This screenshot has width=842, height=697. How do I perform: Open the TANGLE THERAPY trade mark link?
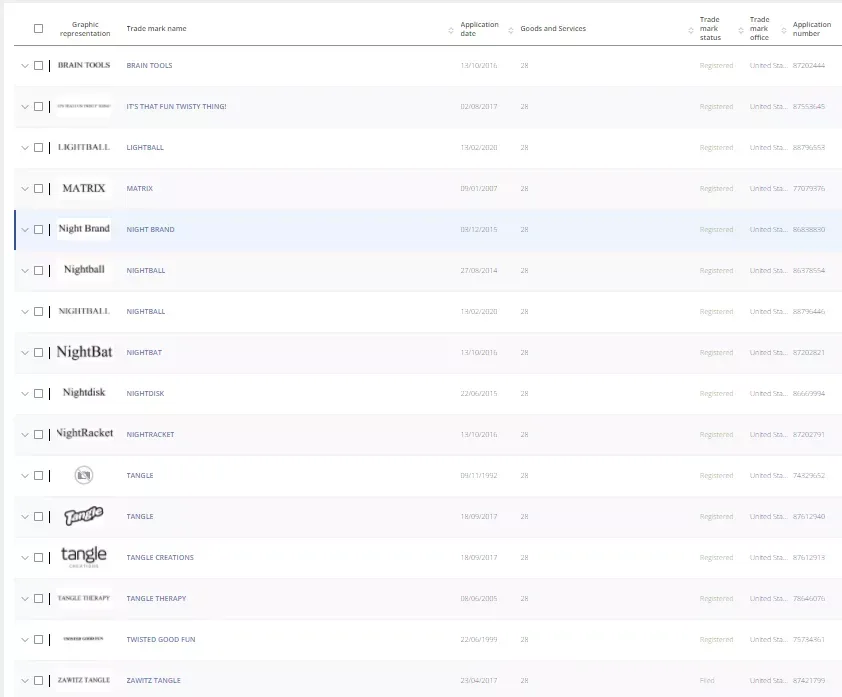pyautogui.click(x=156, y=599)
